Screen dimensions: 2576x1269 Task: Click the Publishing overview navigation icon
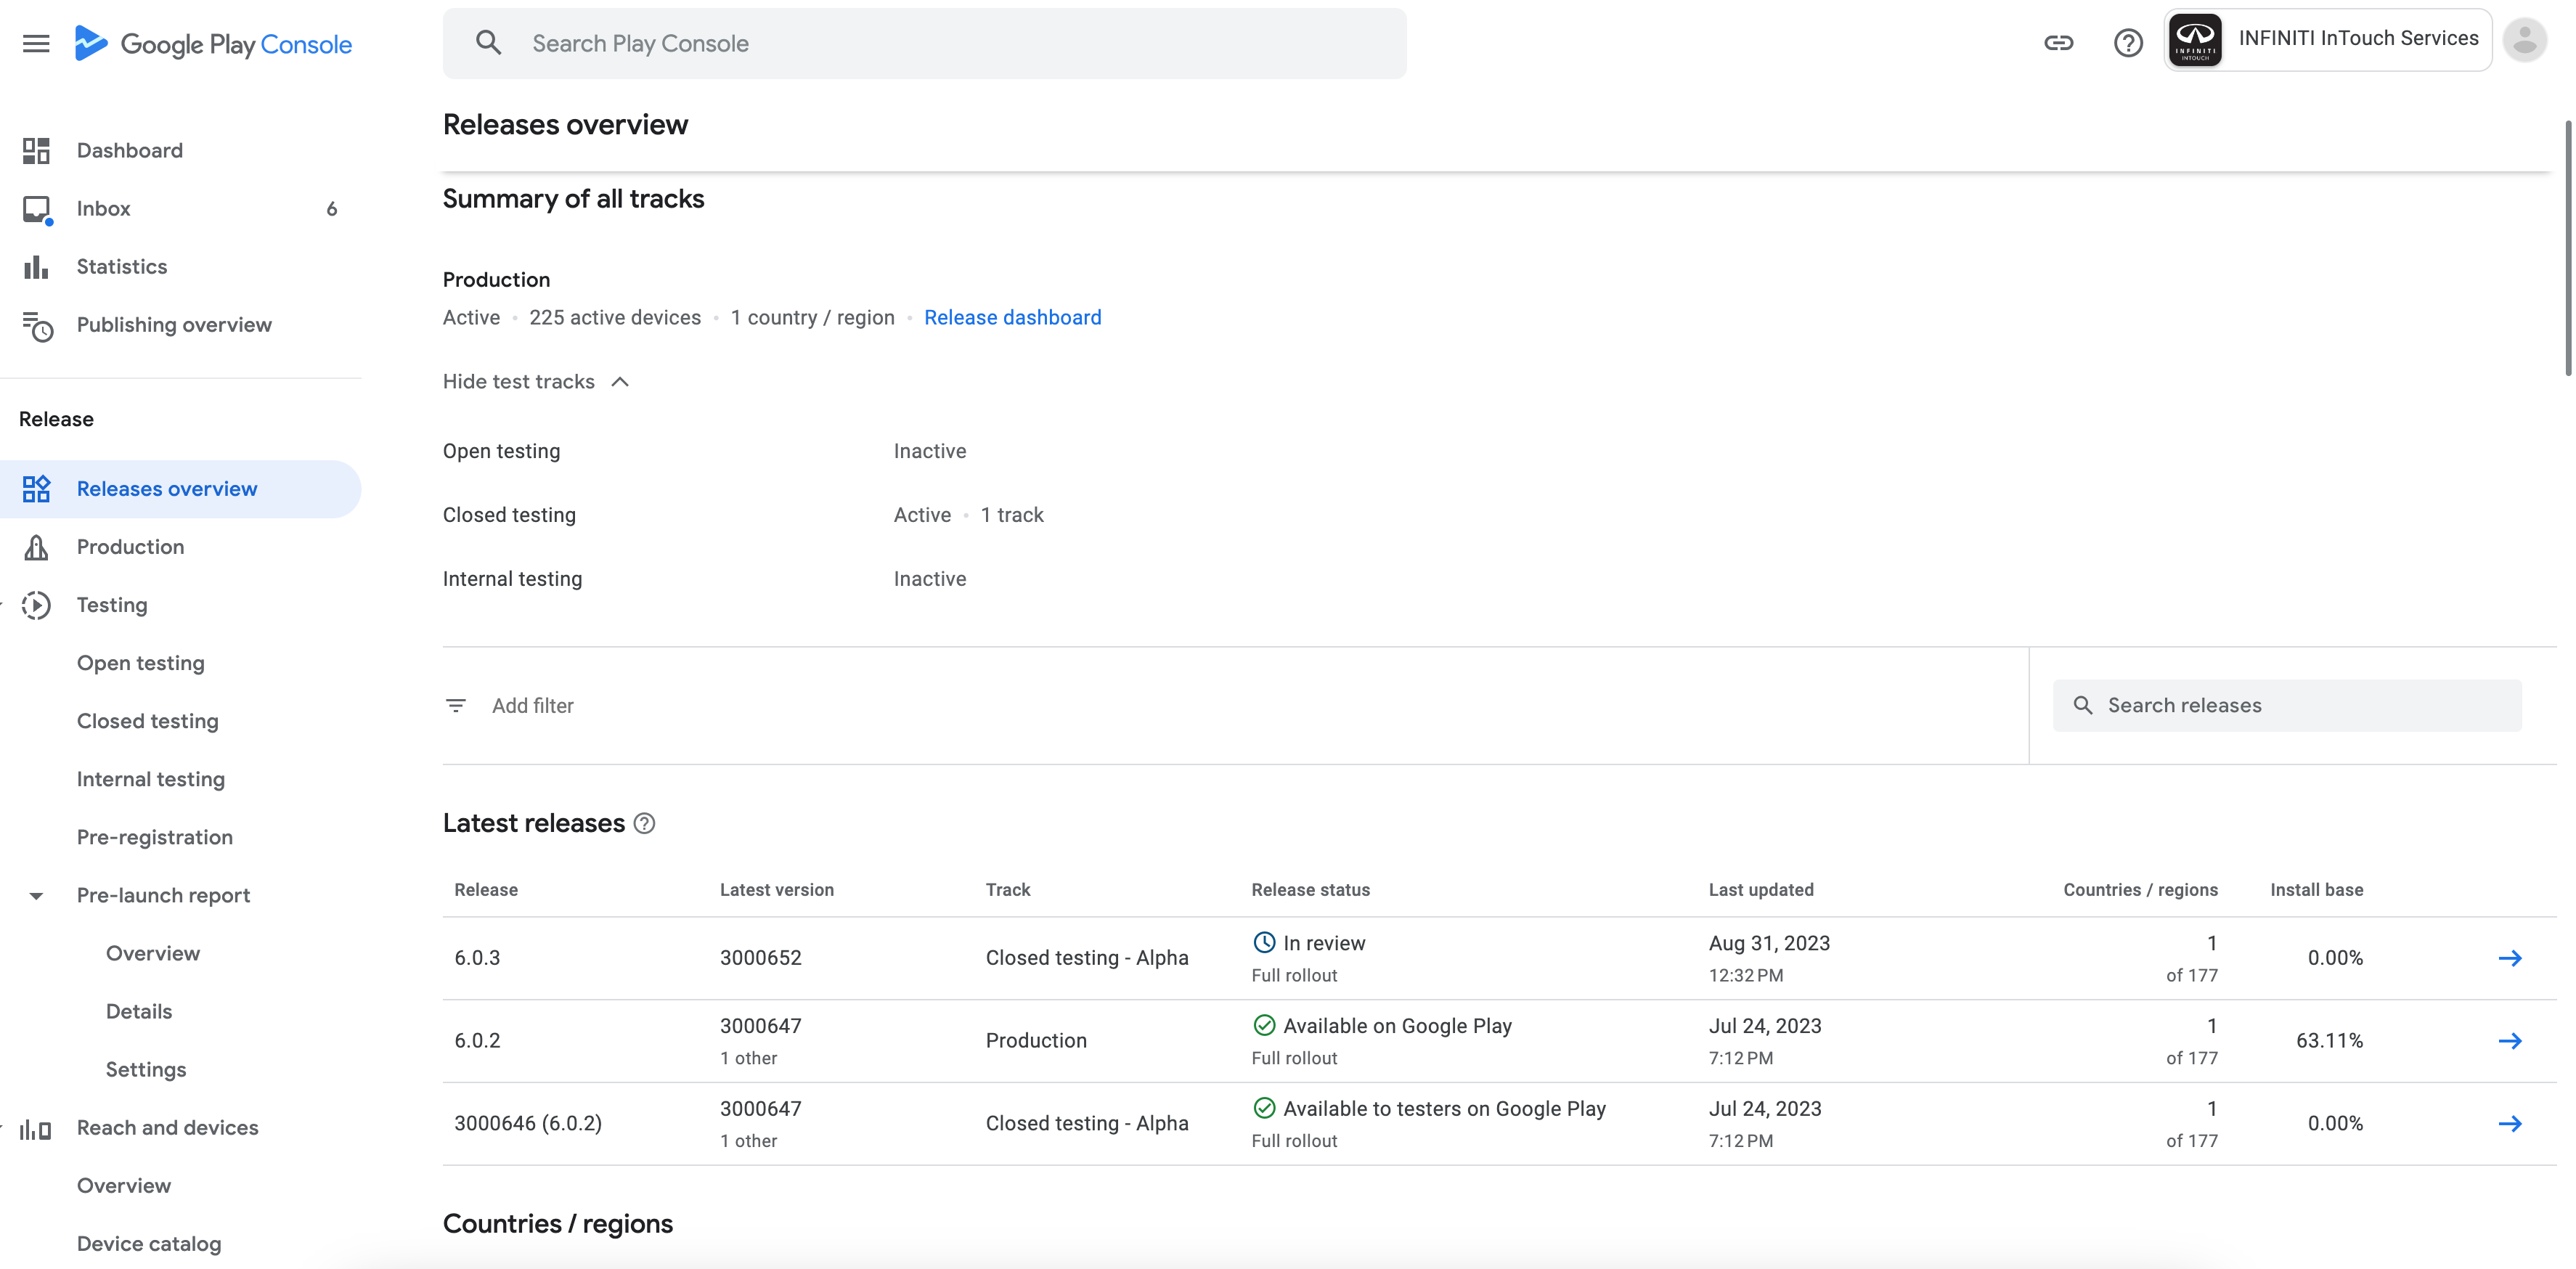click(36, 323)
